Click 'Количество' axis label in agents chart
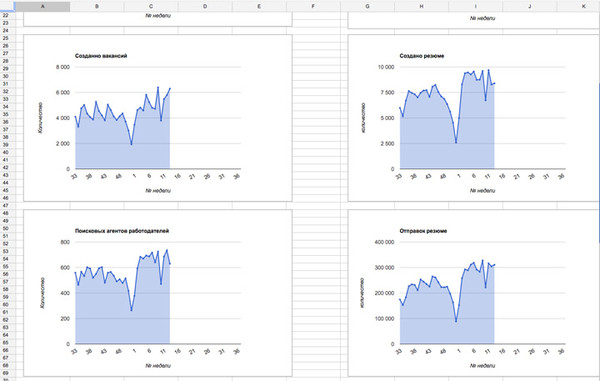Screen dimensions: 600x381 tap(42, 293)
